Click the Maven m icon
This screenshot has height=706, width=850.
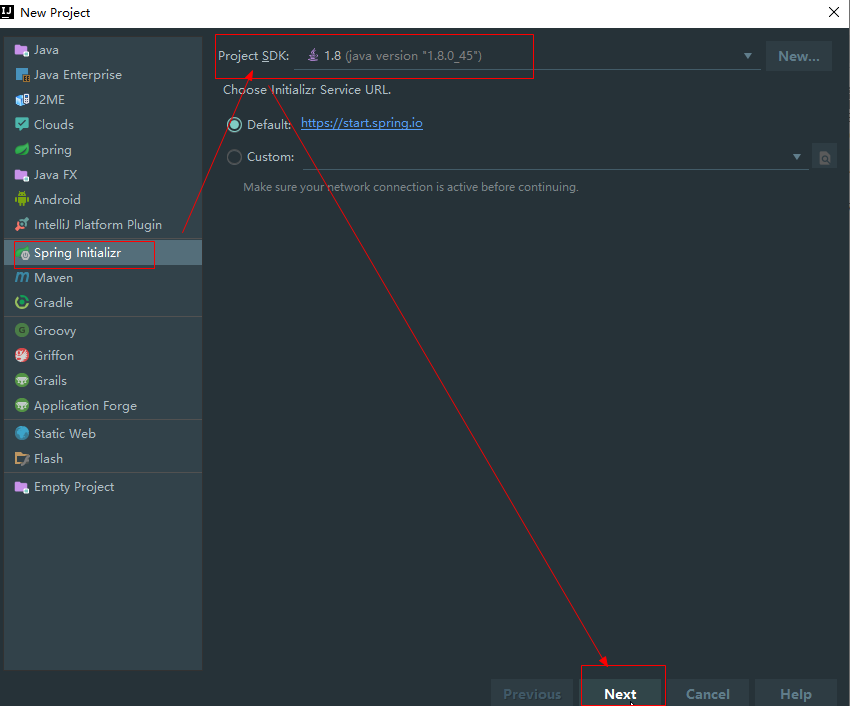22,278
